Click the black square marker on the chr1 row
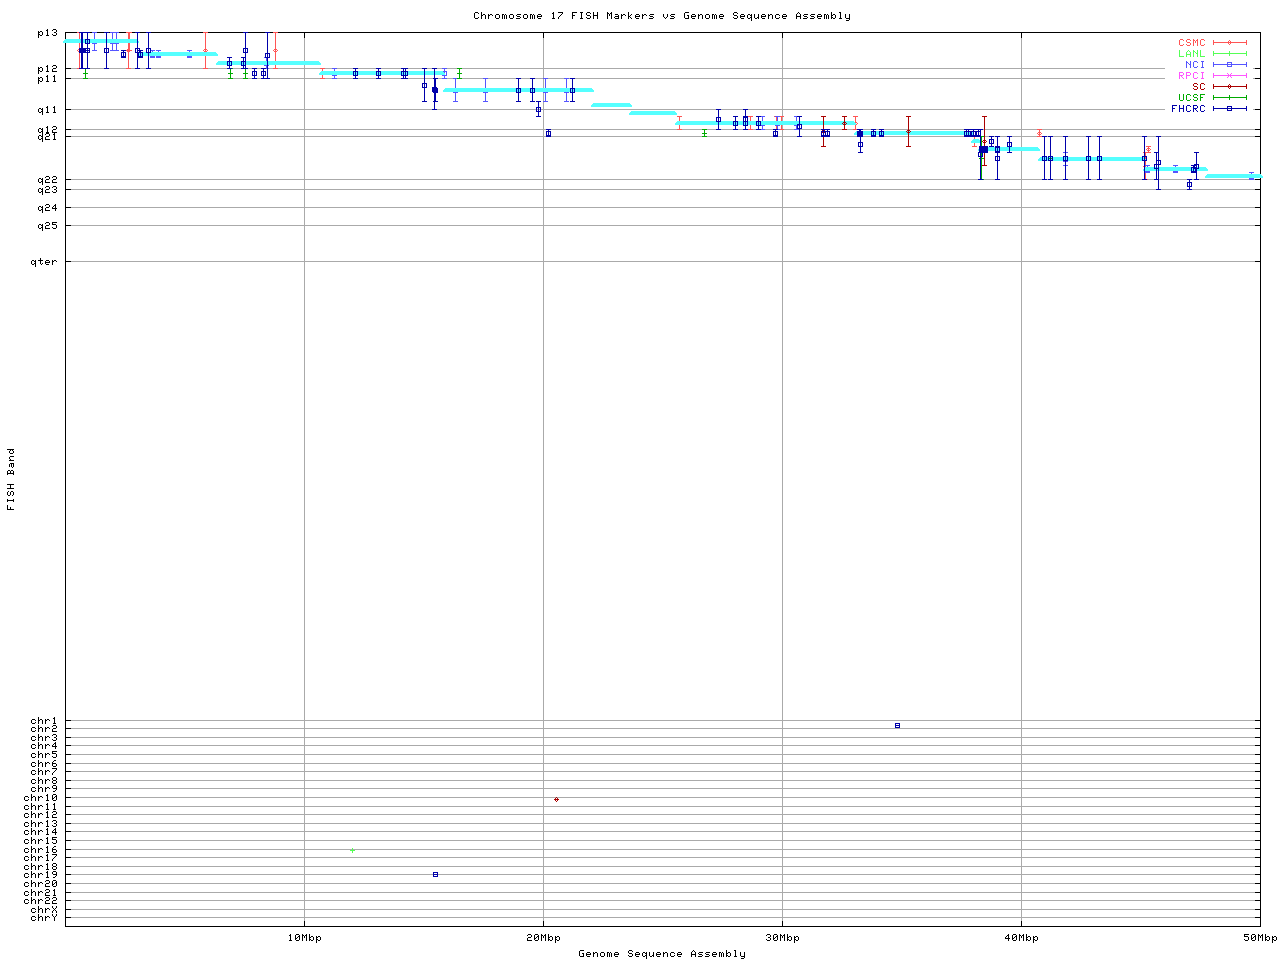The width and height of the screenshot is (1280, 960). (897, 725)
